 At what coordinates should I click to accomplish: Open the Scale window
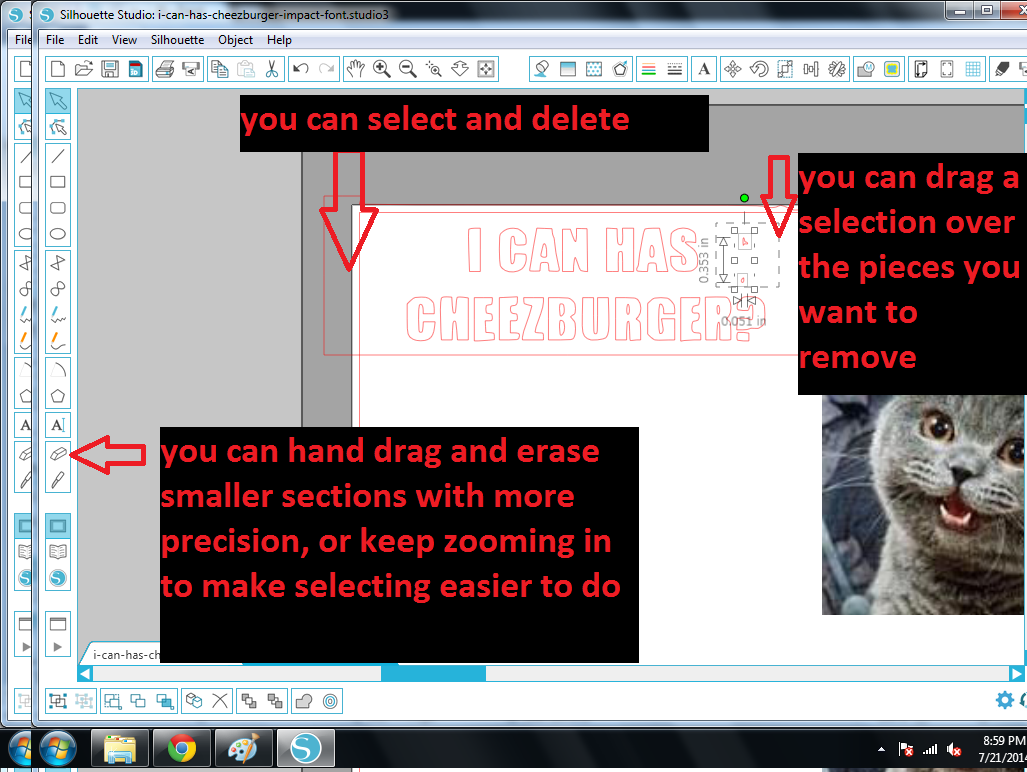point(785,69)
